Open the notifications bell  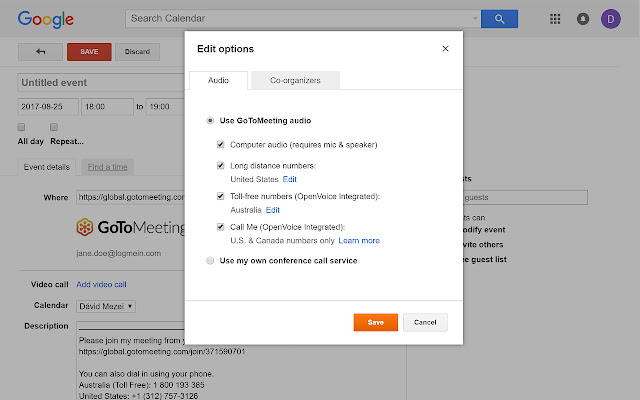(x=583, y=19)
